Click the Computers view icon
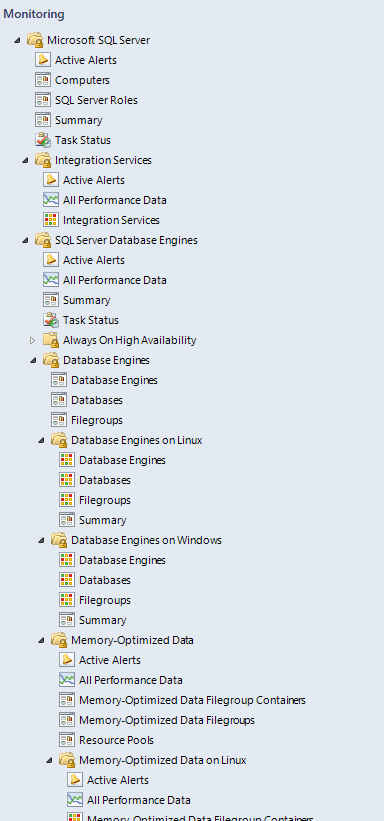Screen dimensions: 384x821 [x=43, y=80]
